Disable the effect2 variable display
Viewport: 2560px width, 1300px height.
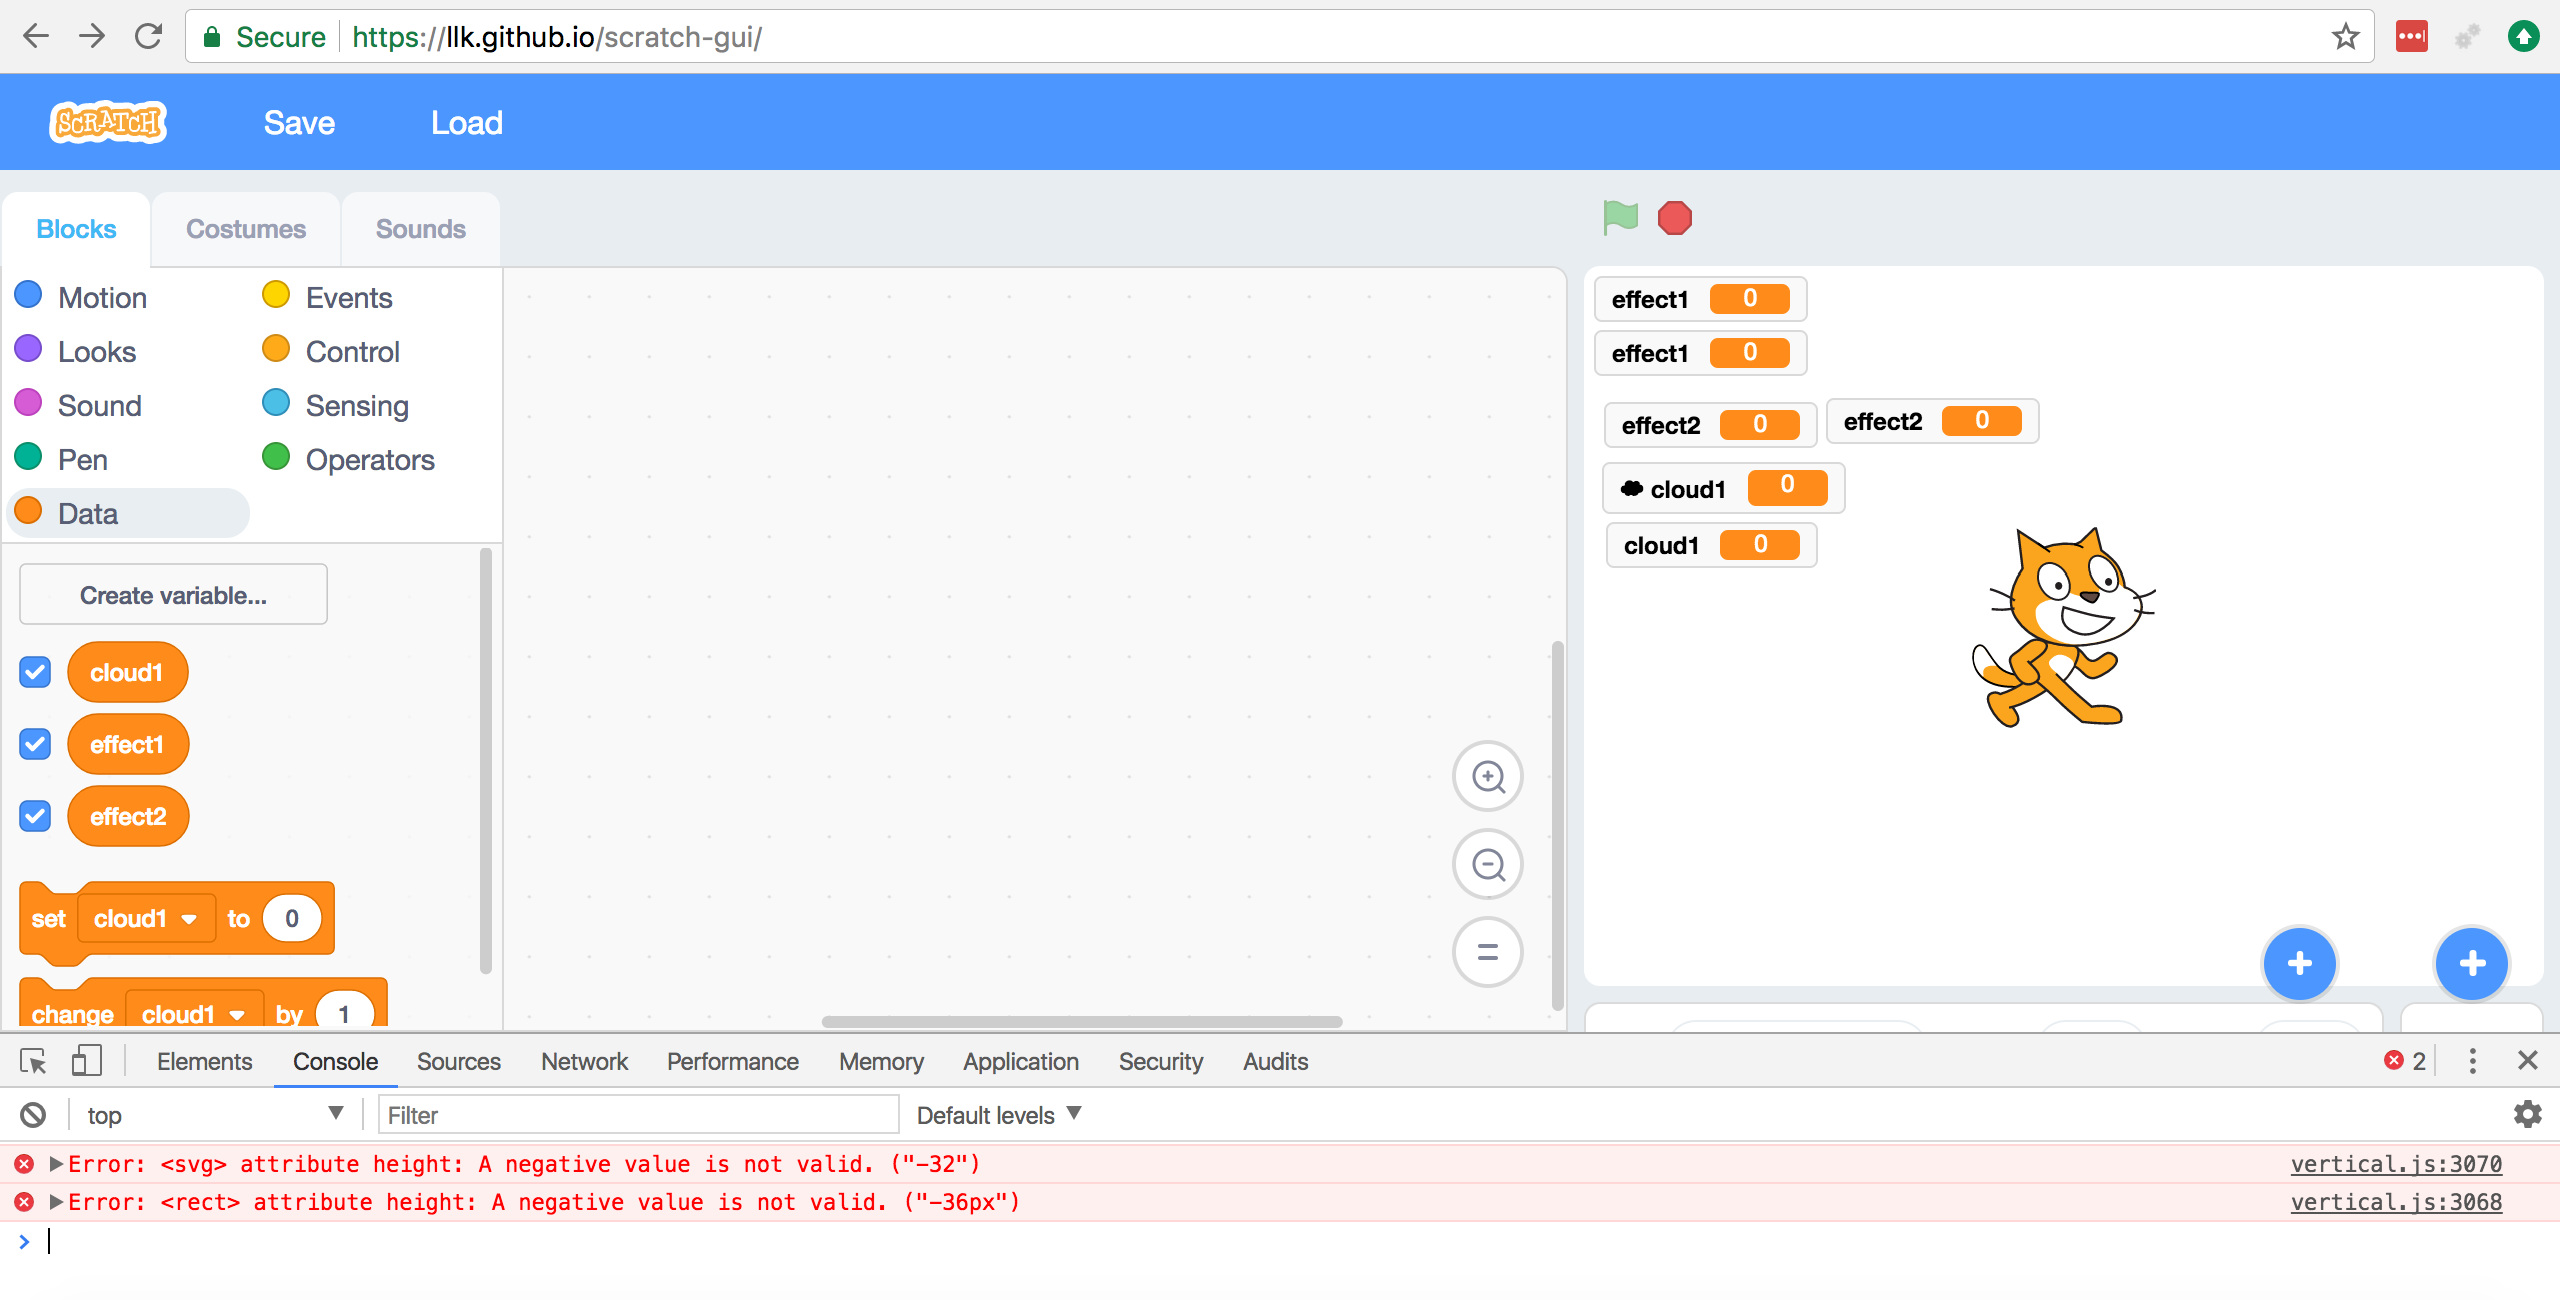point(34,816)
